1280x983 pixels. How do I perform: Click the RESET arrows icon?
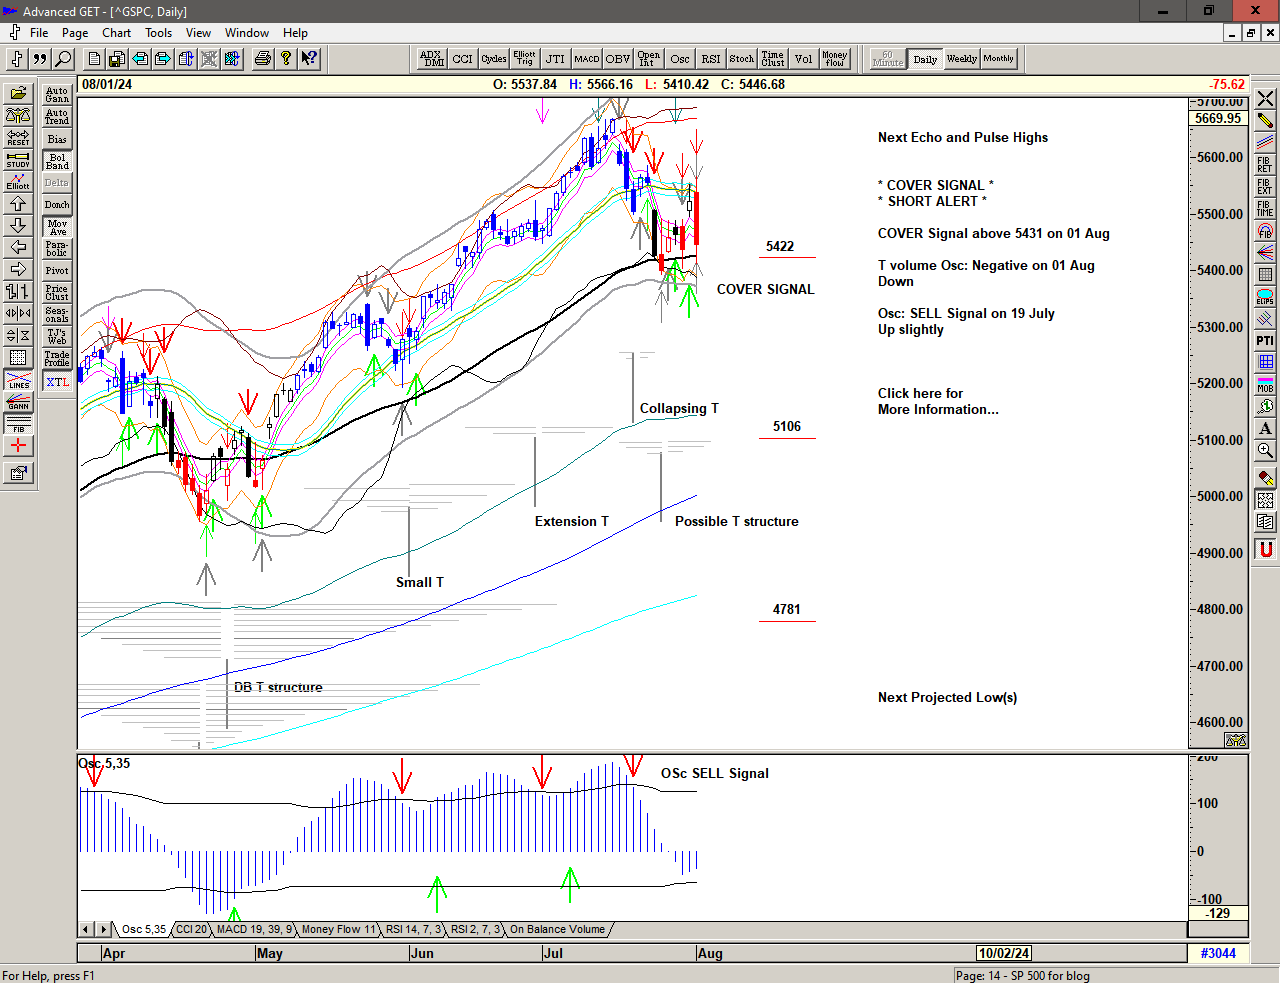click(18, 137)
